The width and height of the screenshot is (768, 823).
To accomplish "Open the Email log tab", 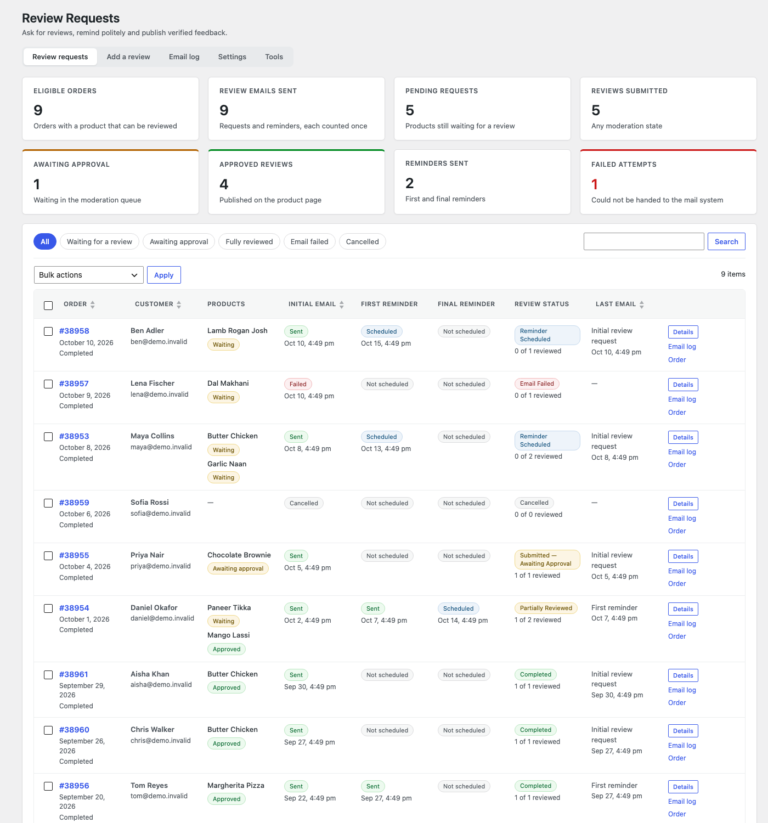I will [184, 57].
